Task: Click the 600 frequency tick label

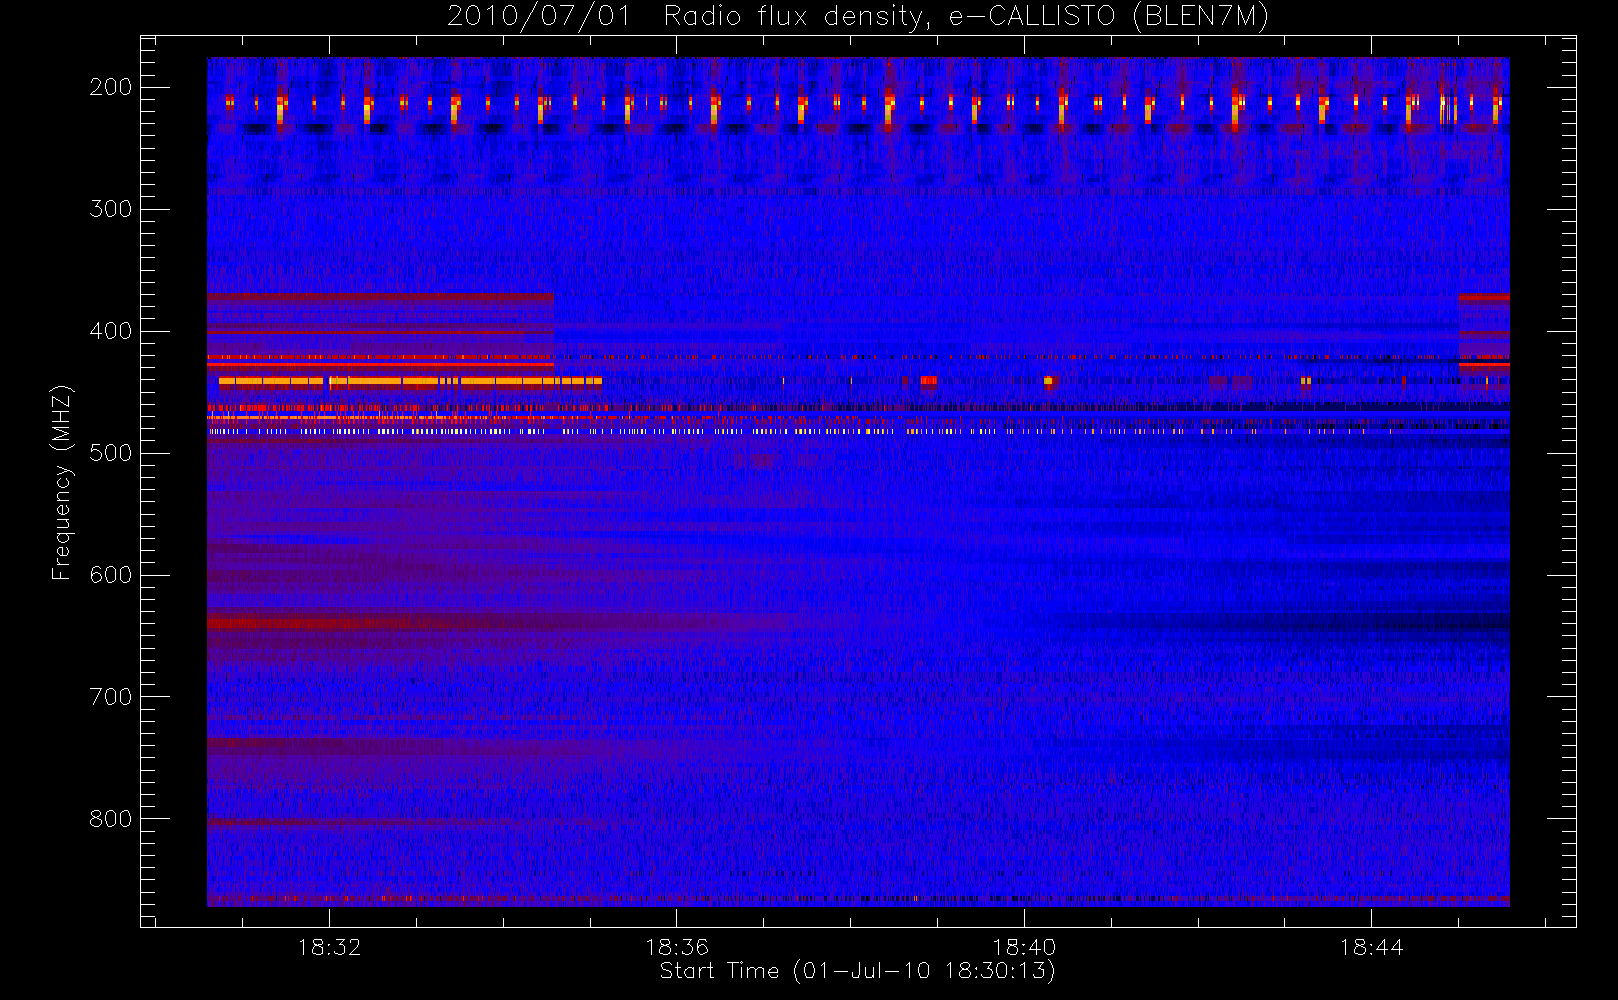Action: (111, 575)
